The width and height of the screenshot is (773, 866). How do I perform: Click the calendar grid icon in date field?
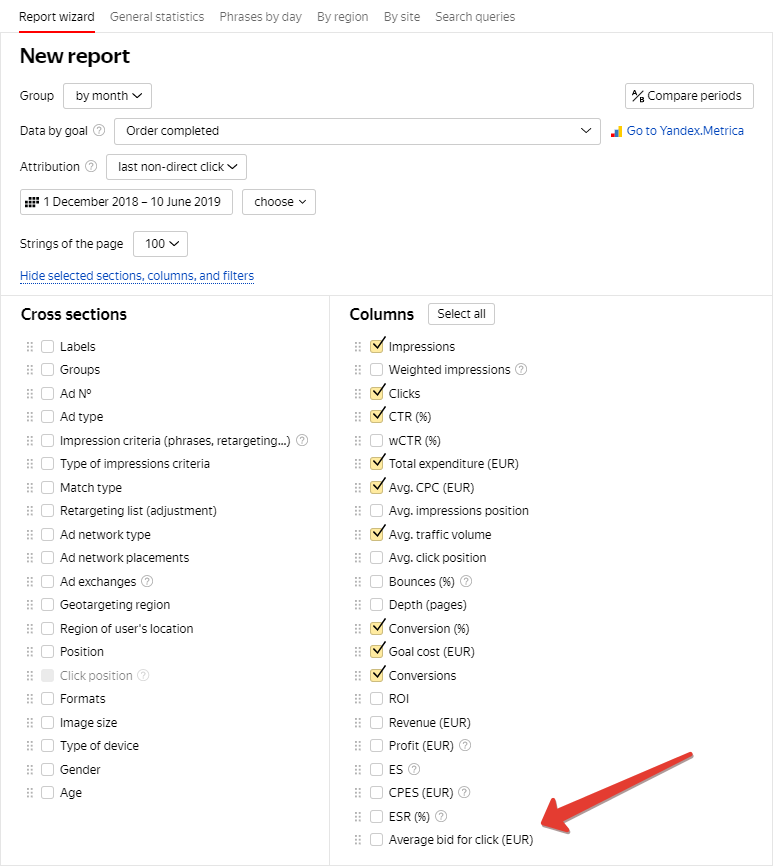click(31, 202)
